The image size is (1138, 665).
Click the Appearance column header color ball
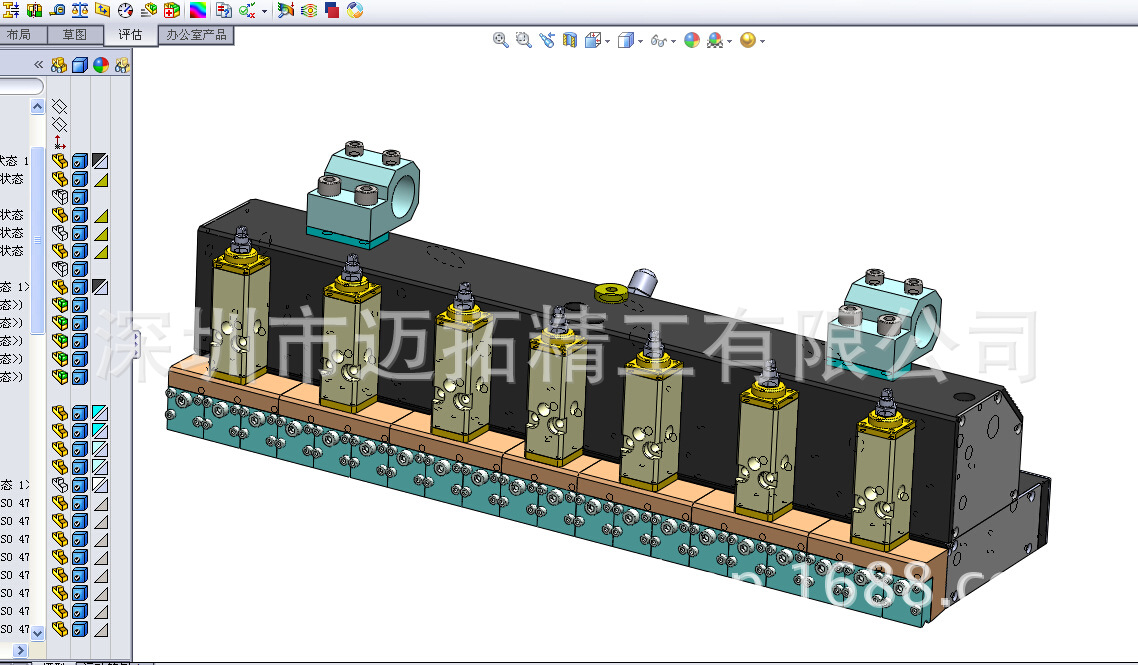tap(101, 65)
